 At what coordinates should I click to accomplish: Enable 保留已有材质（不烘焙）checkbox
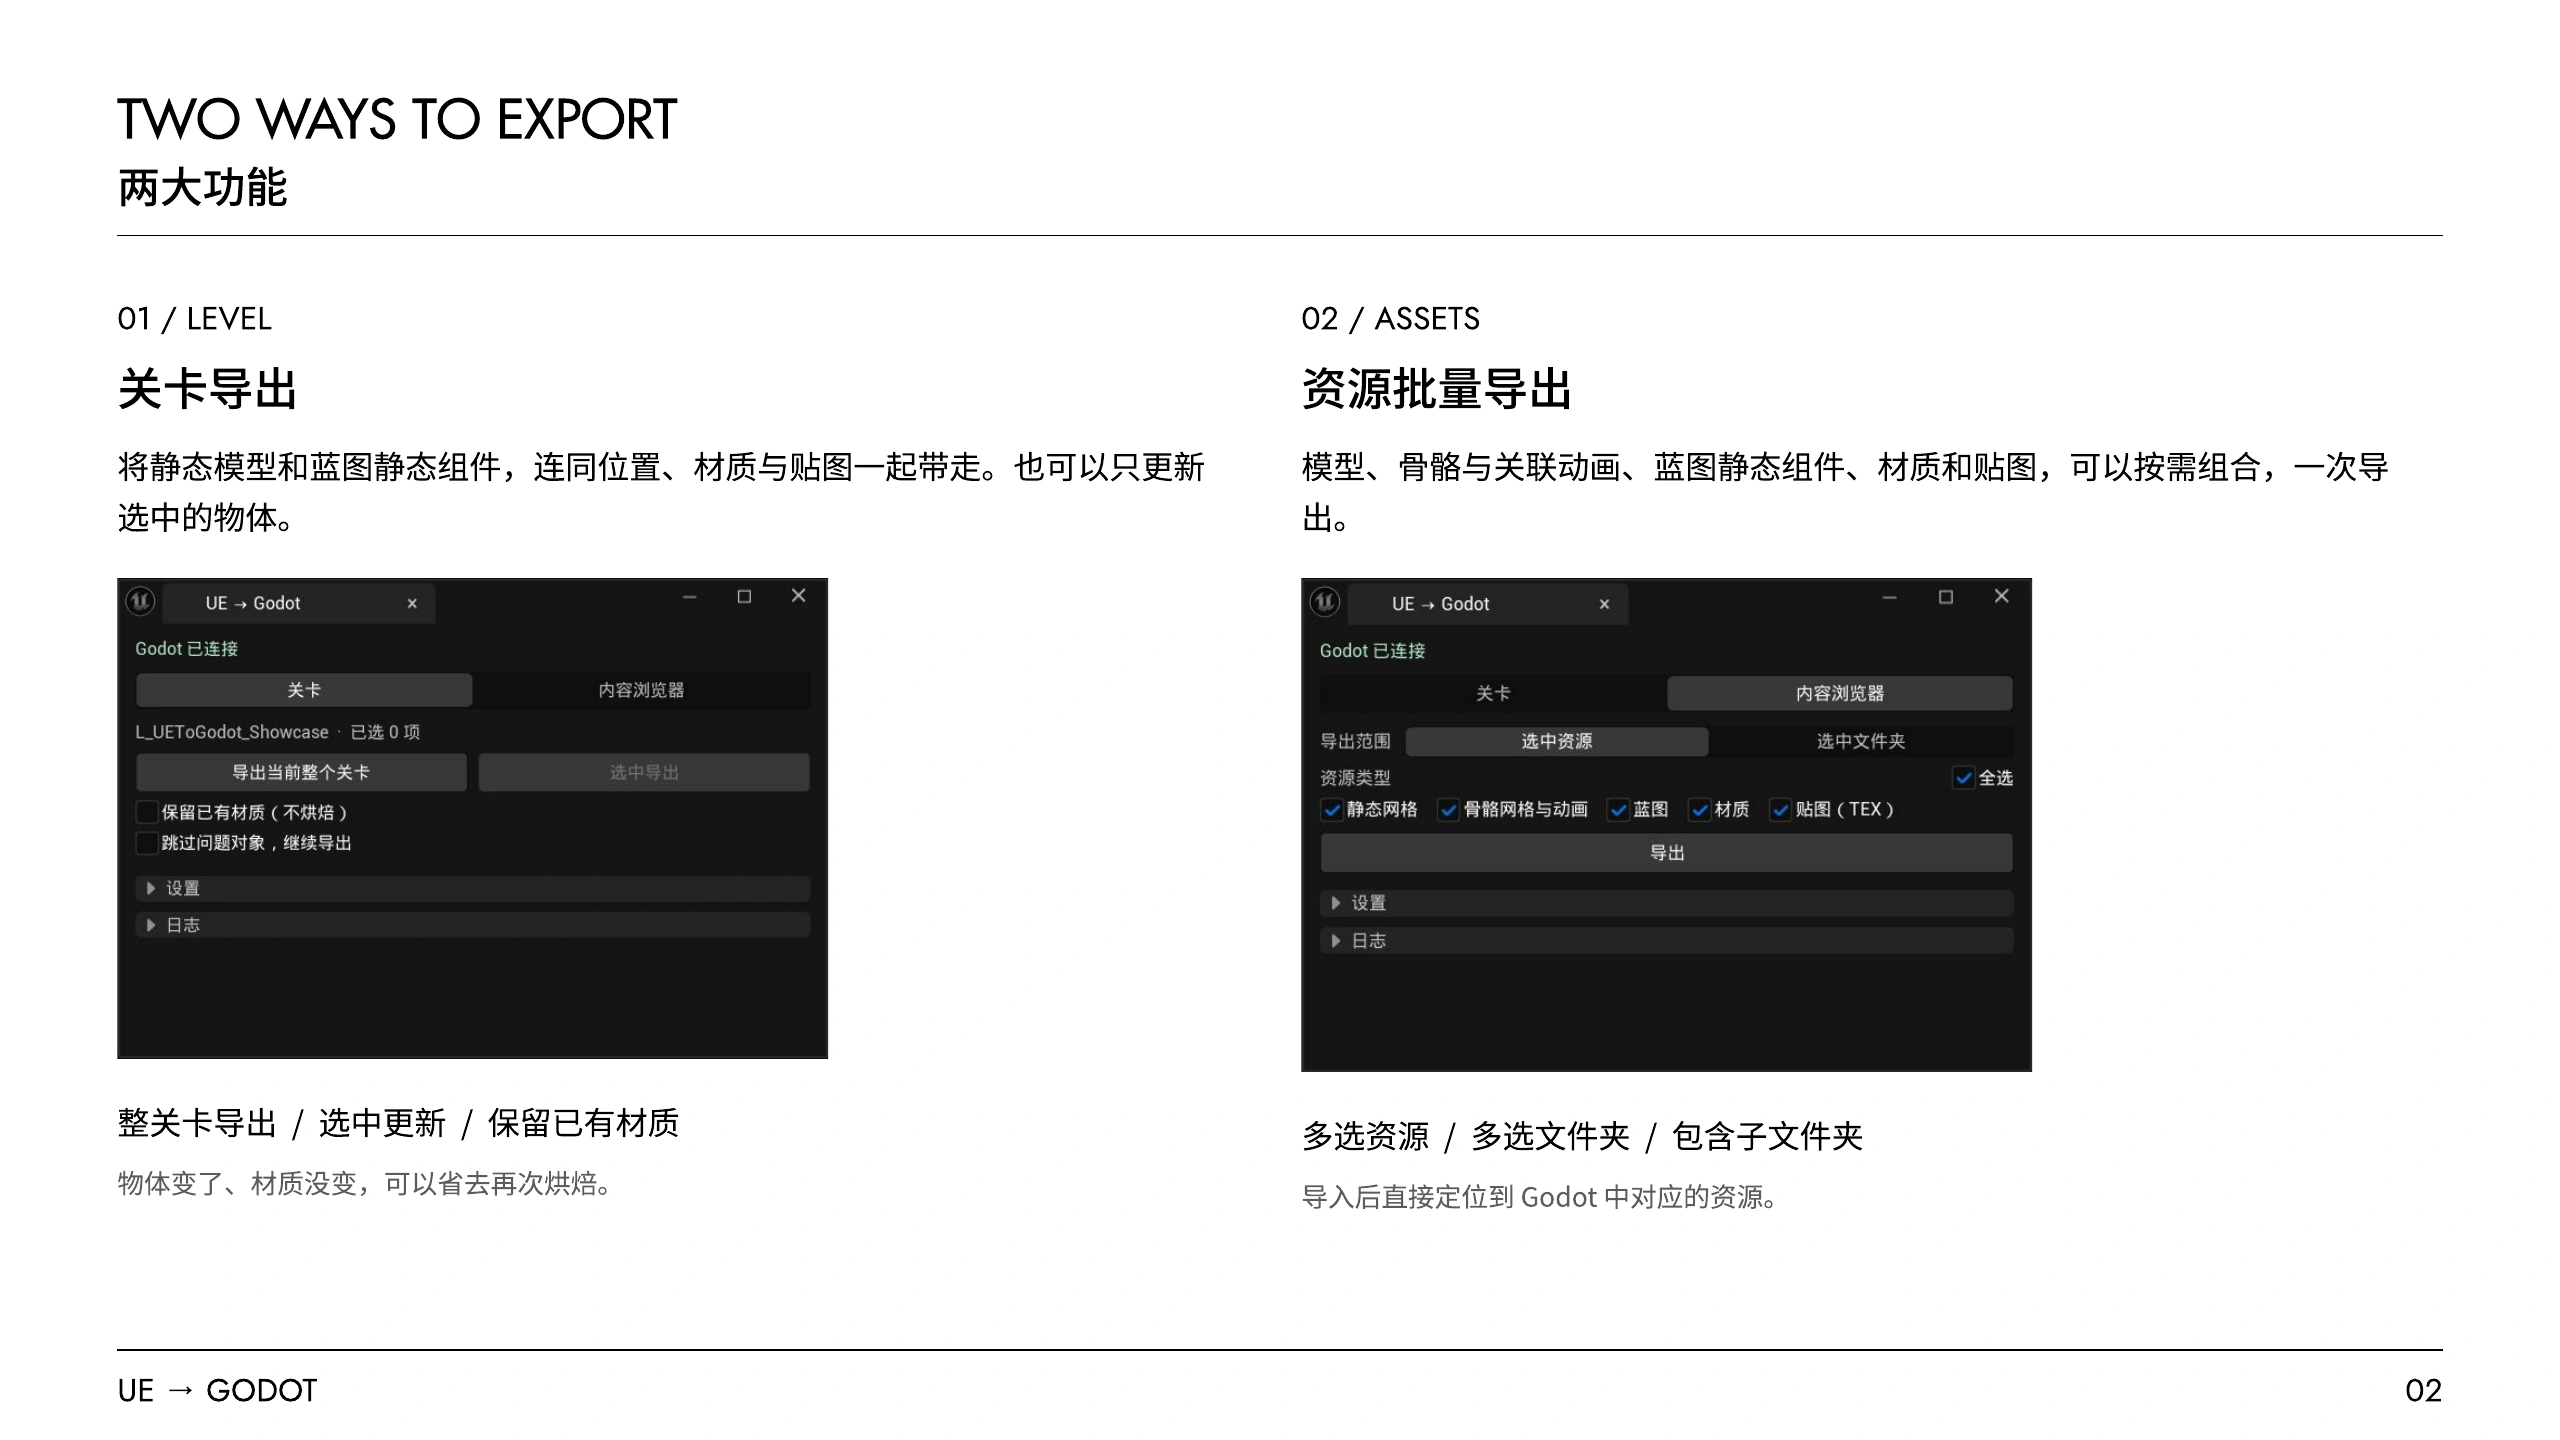147,812
